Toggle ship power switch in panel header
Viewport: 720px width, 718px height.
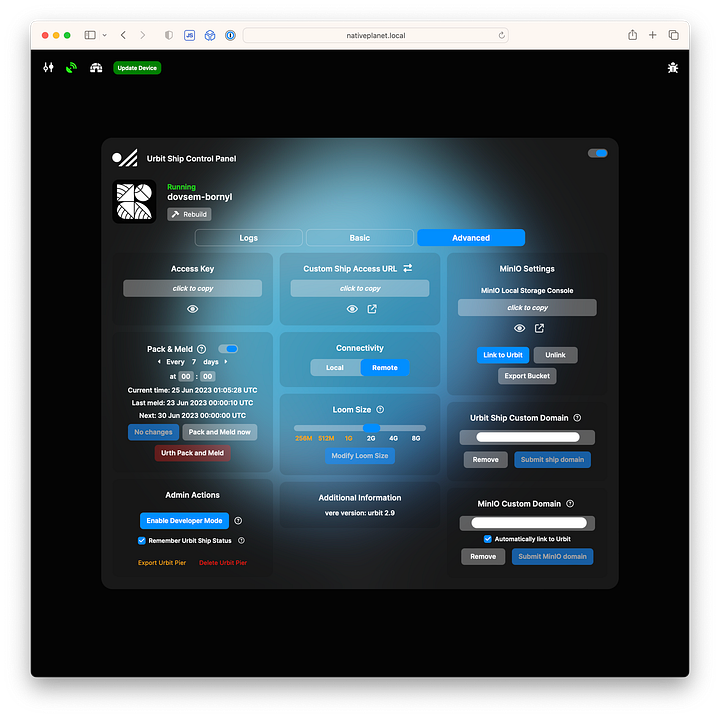point(597,153)
